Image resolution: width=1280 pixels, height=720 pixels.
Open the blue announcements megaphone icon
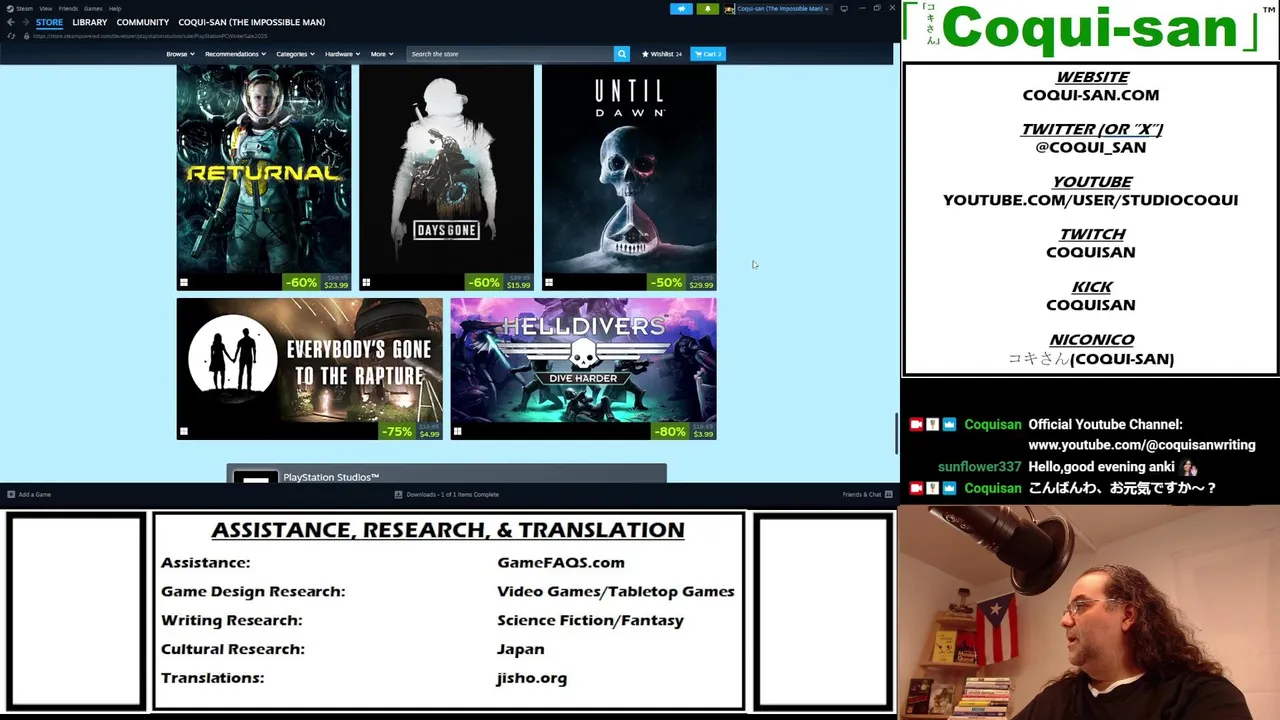coord(681,9)
